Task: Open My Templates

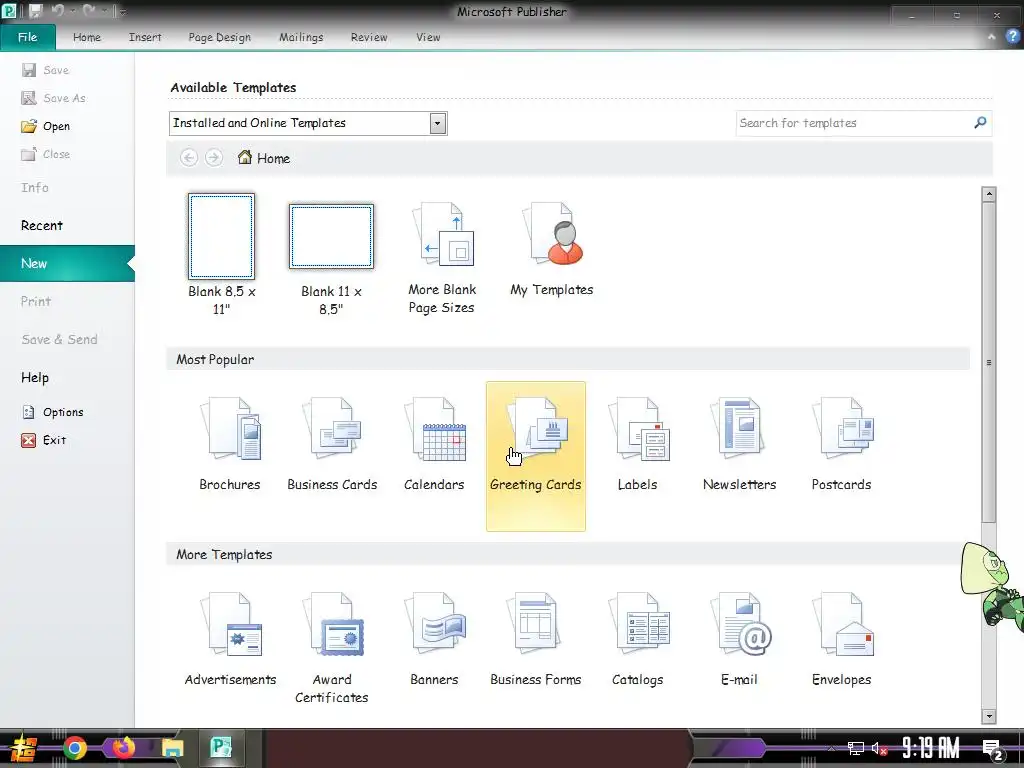Action: pyautogui.click(x=552, y=249)
